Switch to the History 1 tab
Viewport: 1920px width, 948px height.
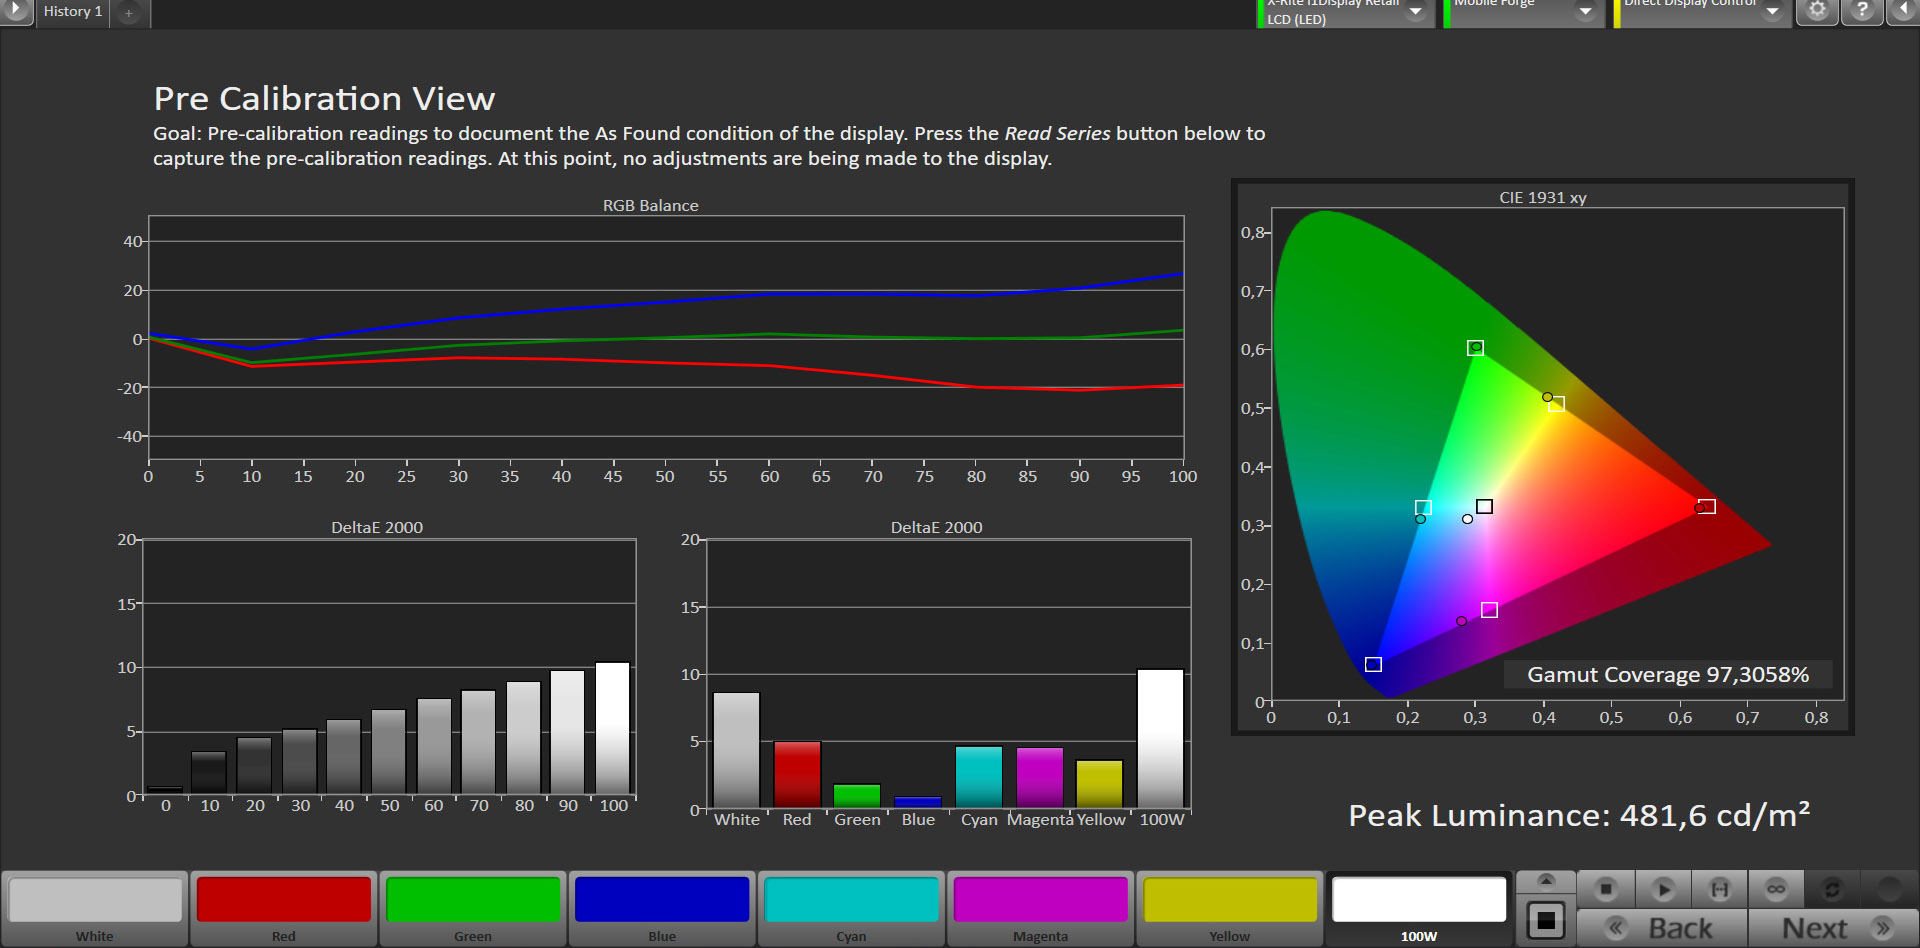tap(73, 12)
